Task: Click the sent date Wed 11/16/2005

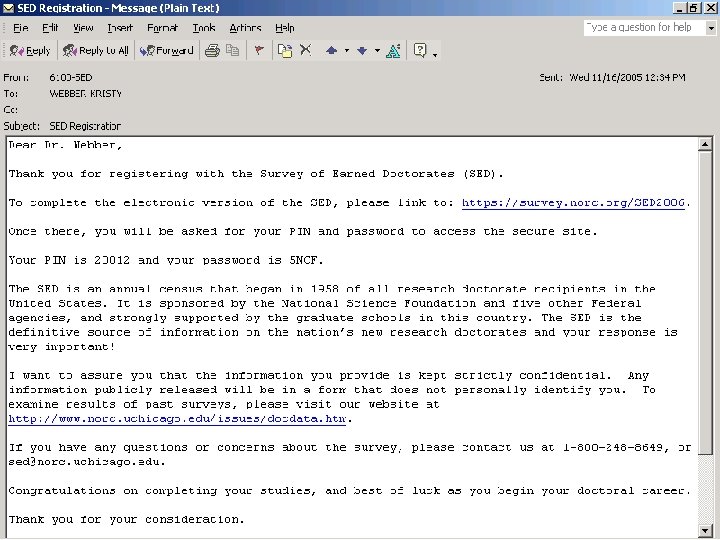Action: (628, 77)
